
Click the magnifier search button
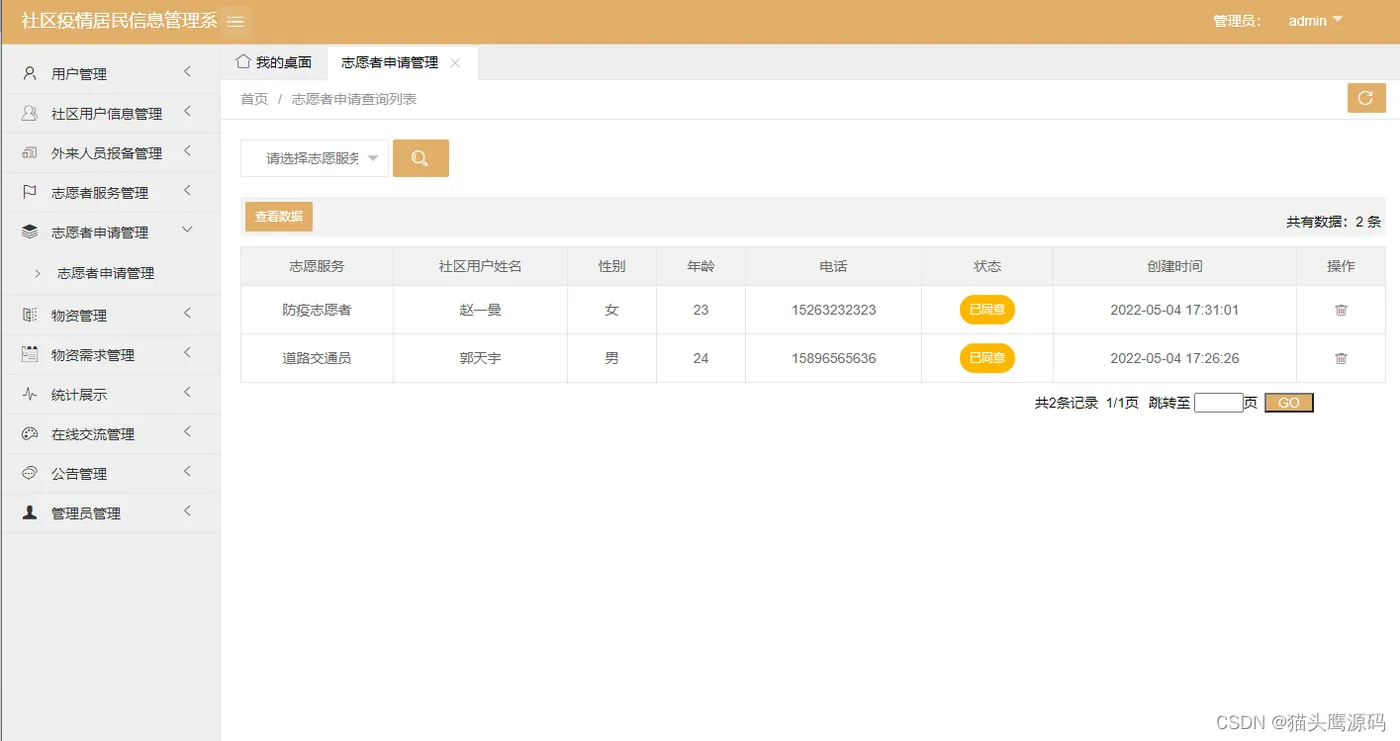tap(420, 158)
